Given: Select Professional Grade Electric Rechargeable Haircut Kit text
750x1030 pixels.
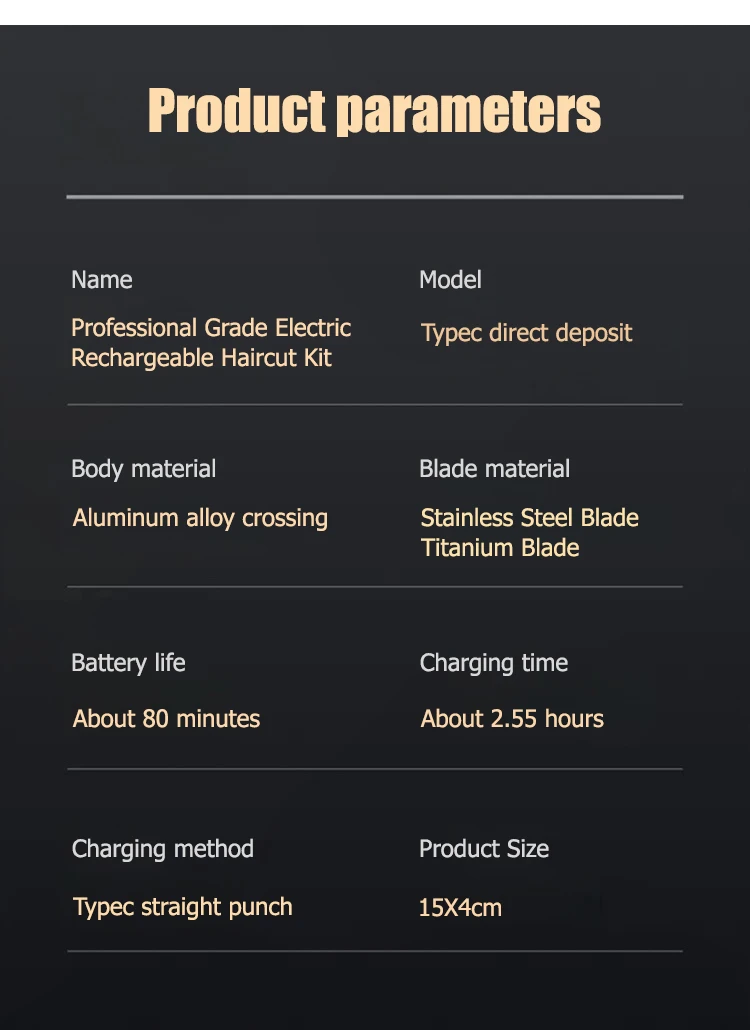Looking at the screenshot, I should pyautogui.click(x=210, y=343).
